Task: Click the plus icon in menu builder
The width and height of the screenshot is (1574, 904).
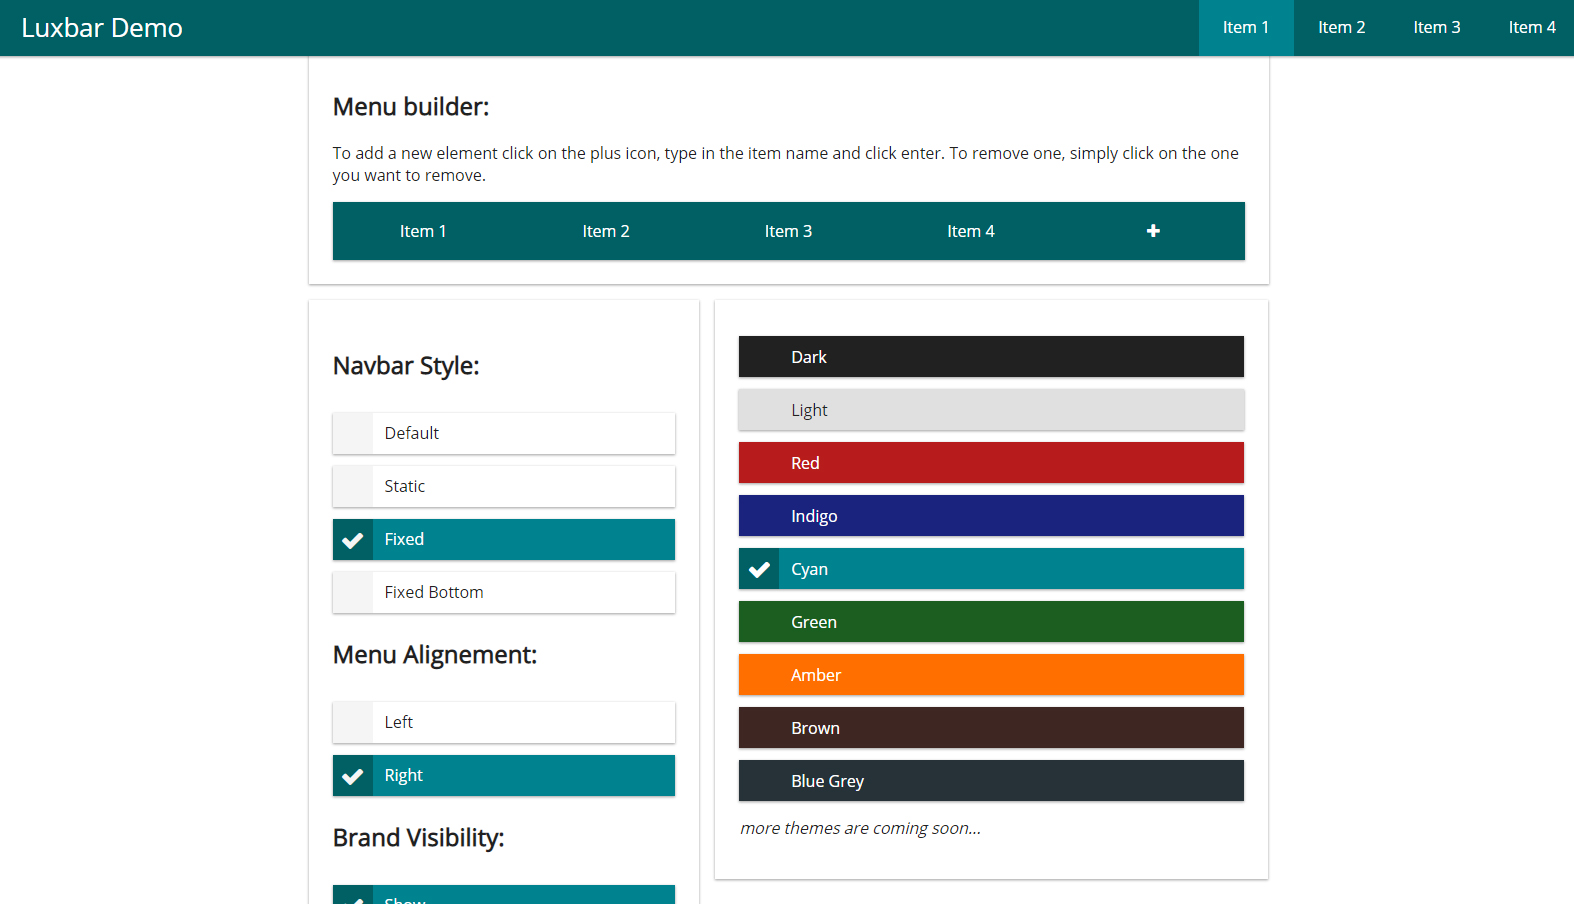Action: point(1153,231)
